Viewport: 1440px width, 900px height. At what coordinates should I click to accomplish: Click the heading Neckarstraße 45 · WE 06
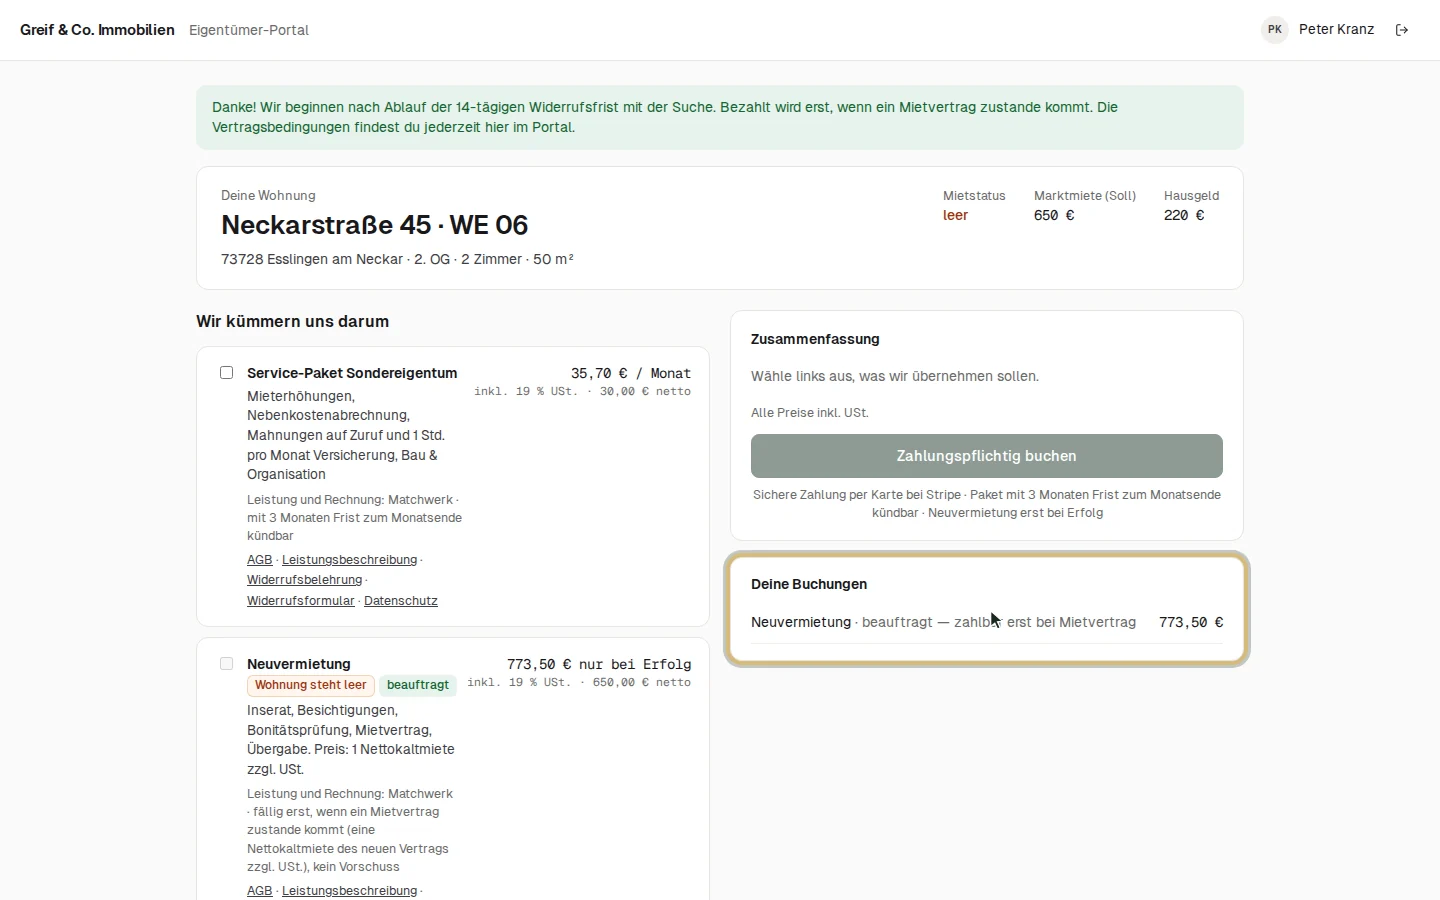(375, 225)
